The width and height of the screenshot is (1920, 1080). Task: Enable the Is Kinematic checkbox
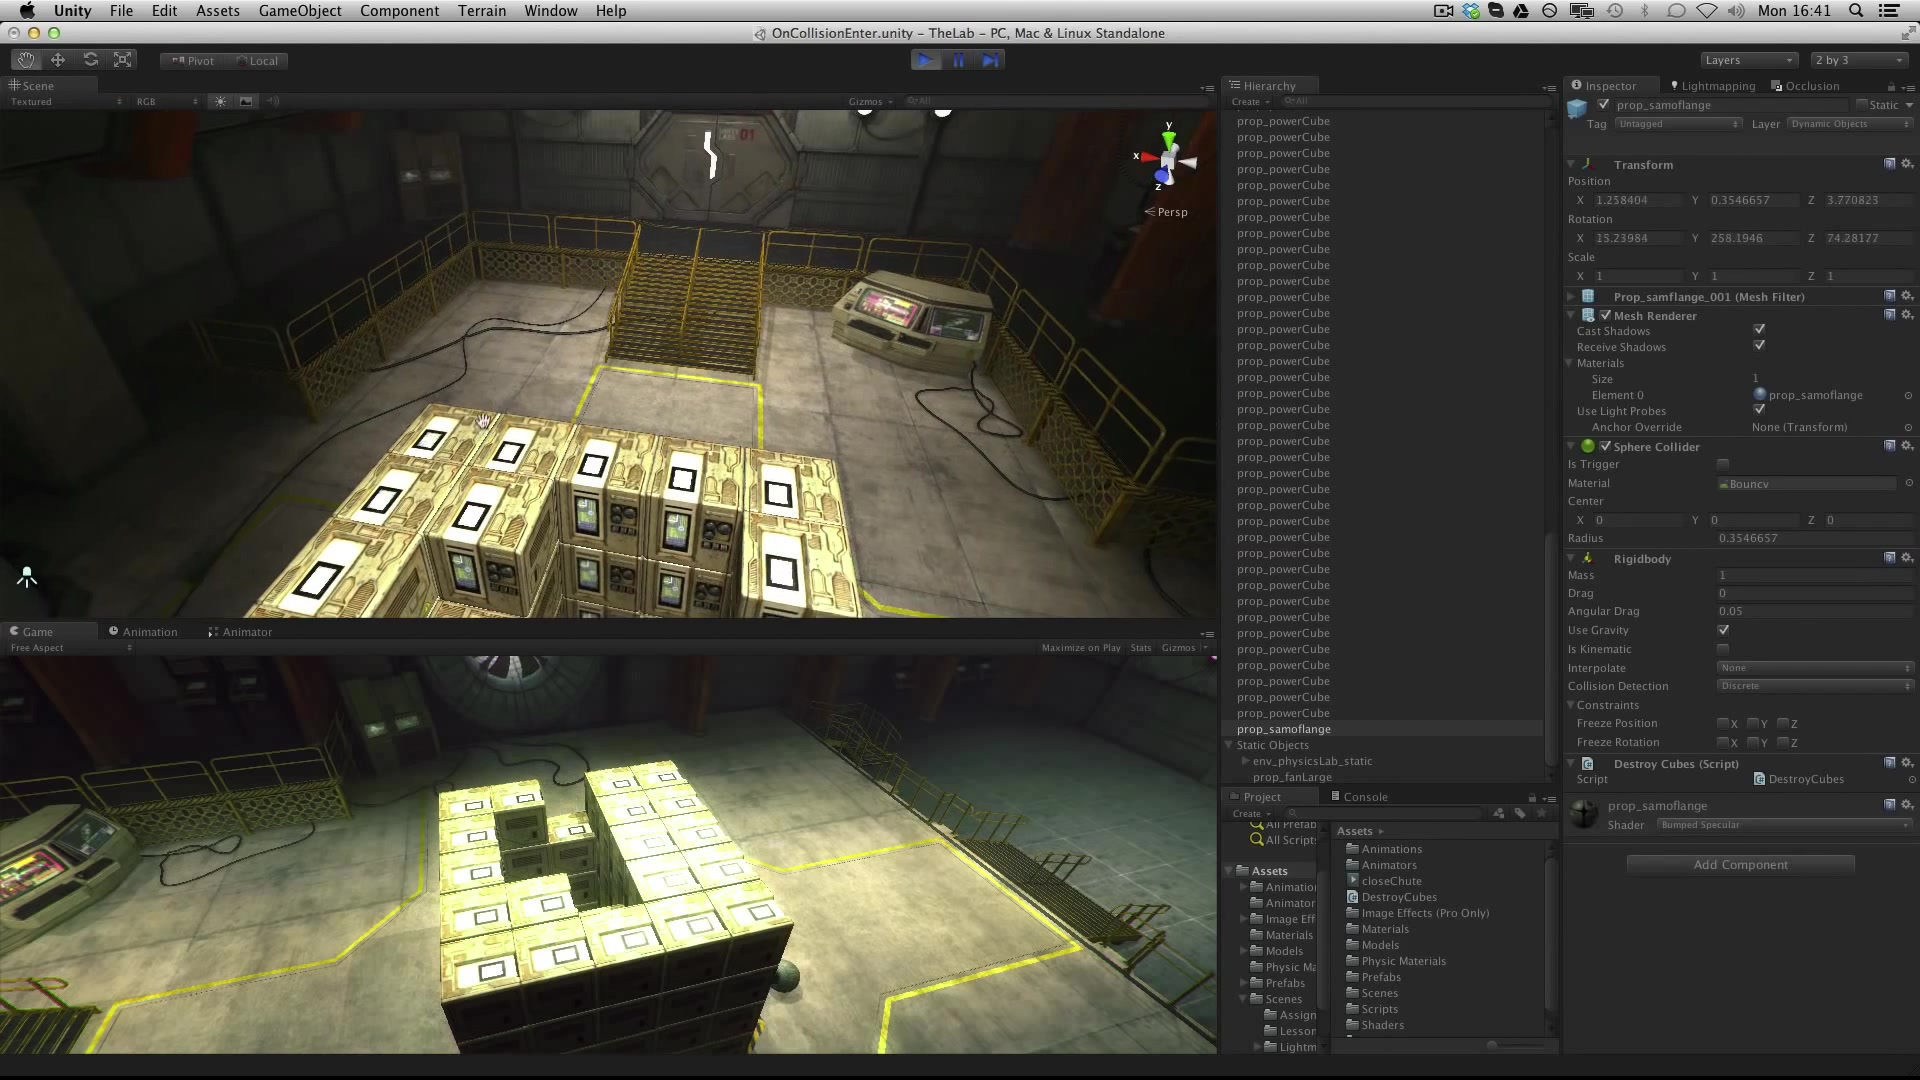pos(1723,649)
